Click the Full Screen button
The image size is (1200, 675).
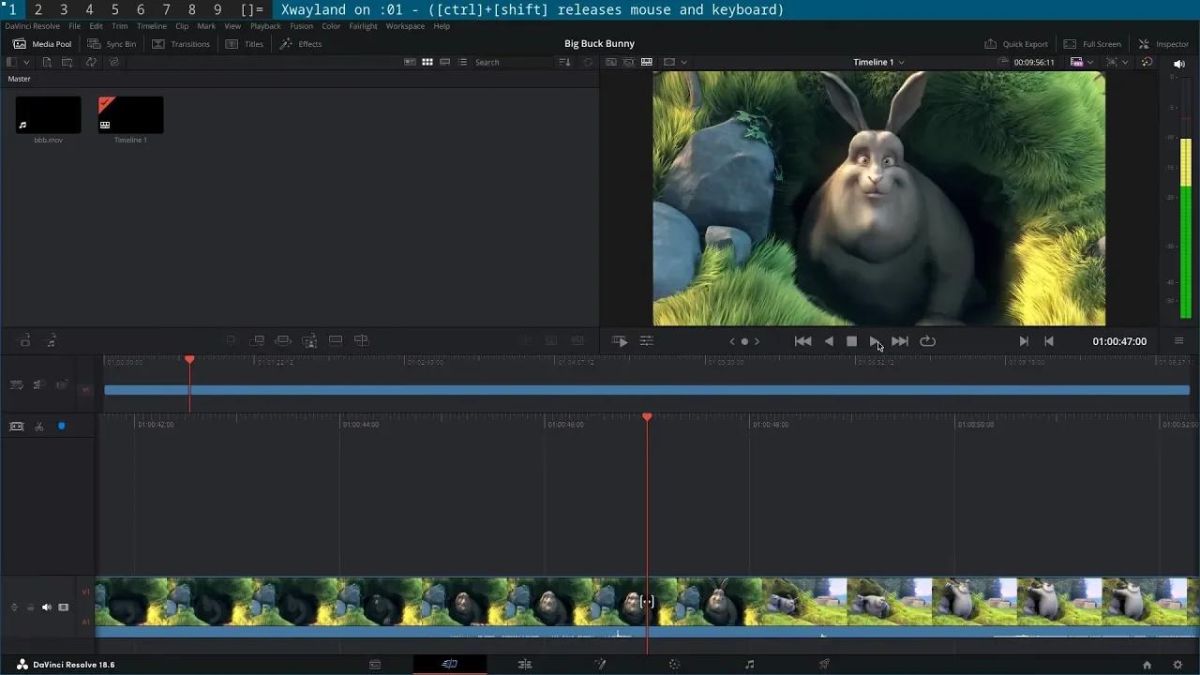tap(1092, 44)
